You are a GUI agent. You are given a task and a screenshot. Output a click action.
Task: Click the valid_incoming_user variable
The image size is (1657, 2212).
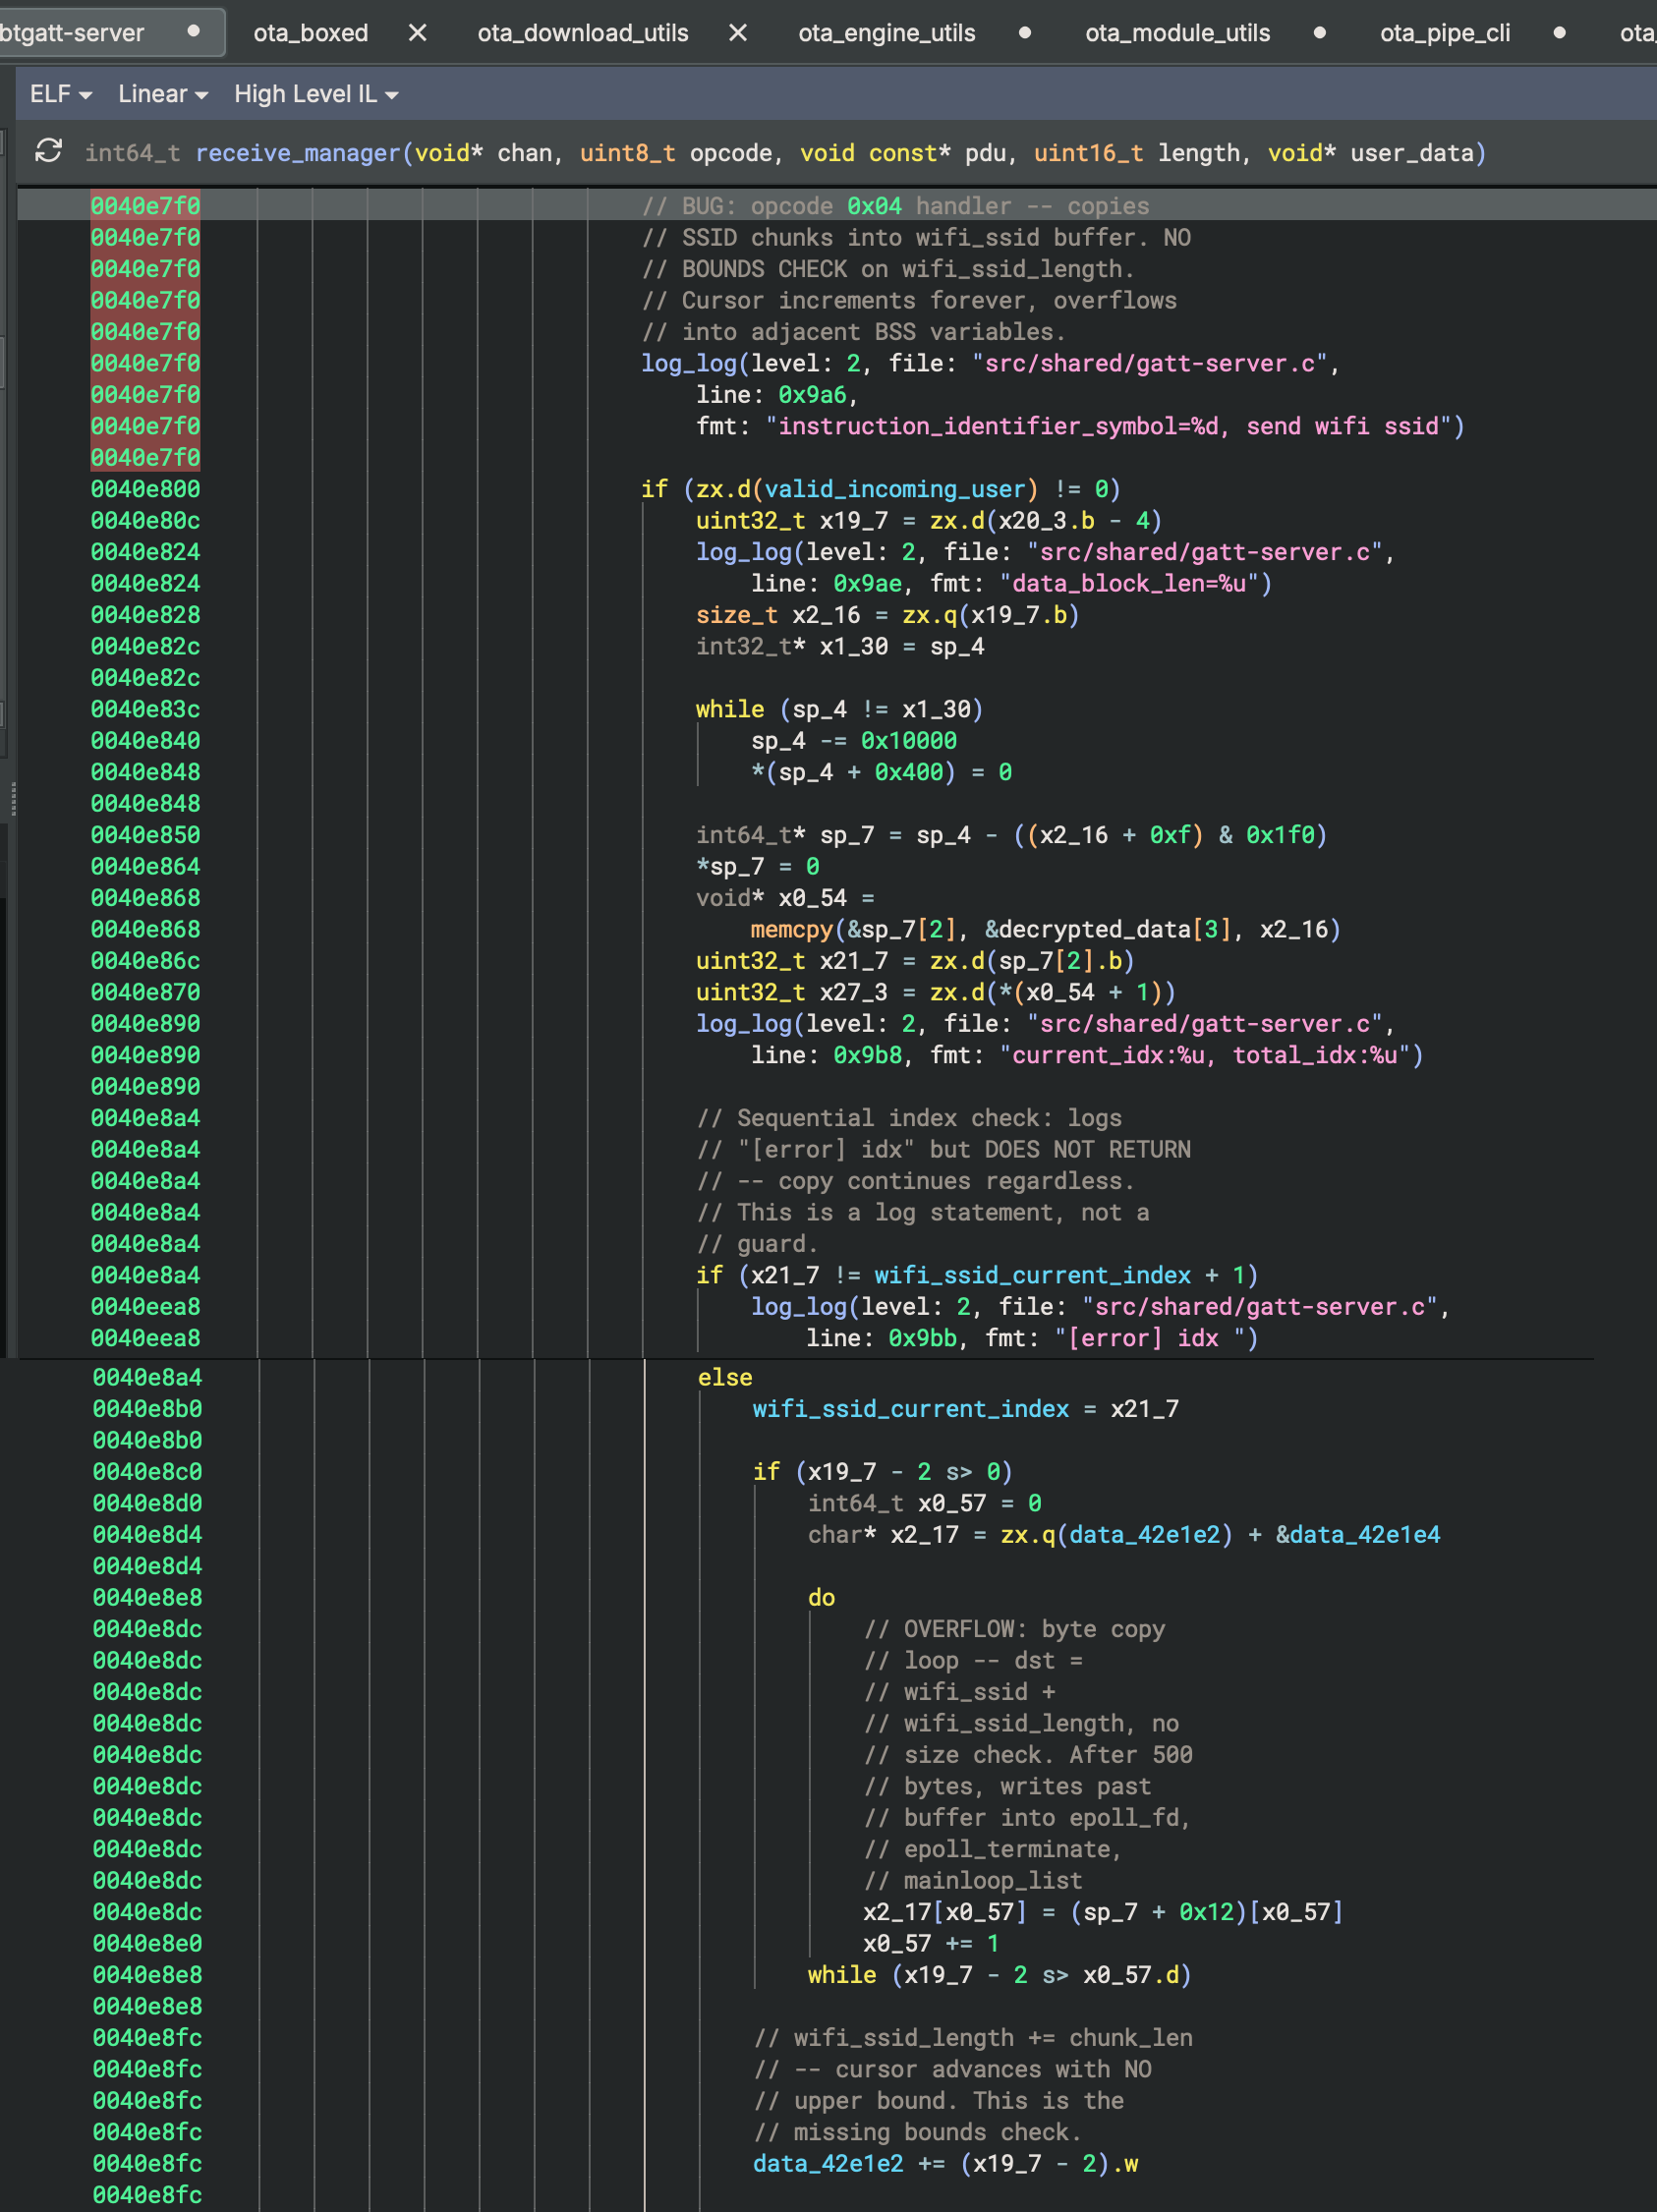895,489
